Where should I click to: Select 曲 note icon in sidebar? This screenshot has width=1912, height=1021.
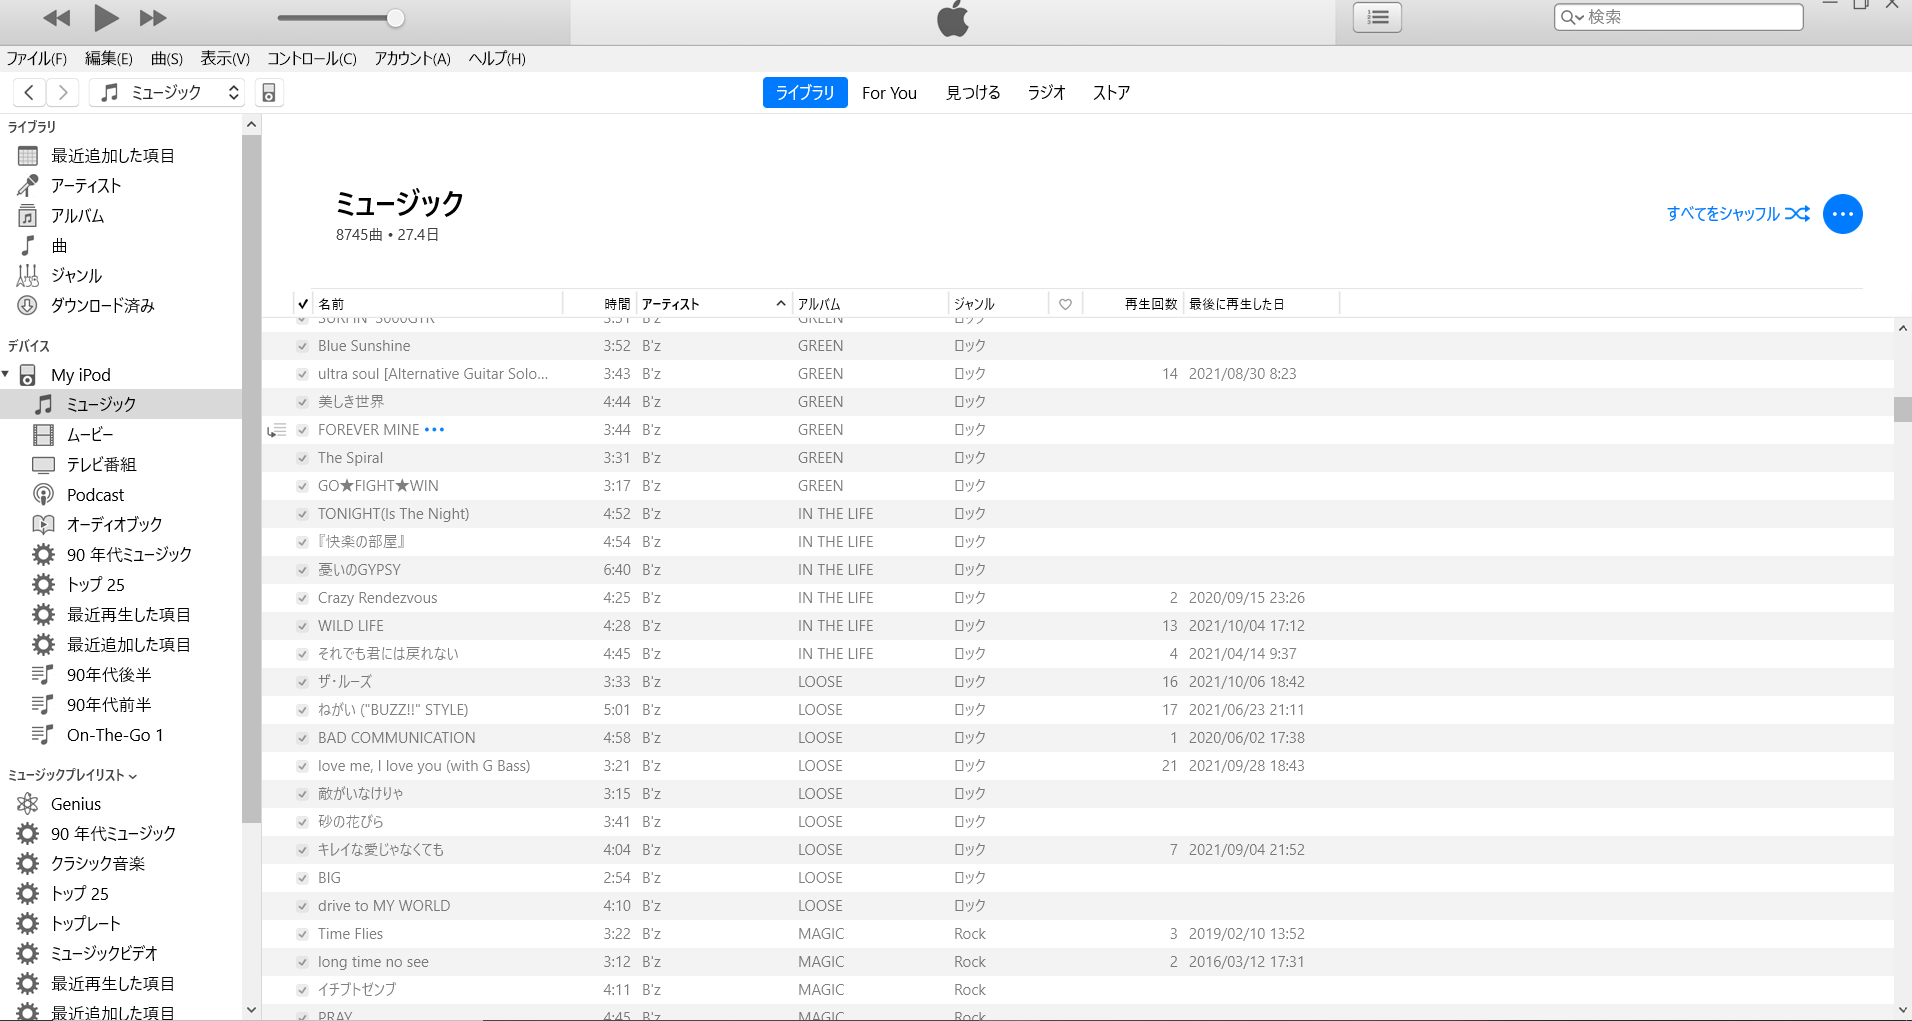(x=28, y=246)
